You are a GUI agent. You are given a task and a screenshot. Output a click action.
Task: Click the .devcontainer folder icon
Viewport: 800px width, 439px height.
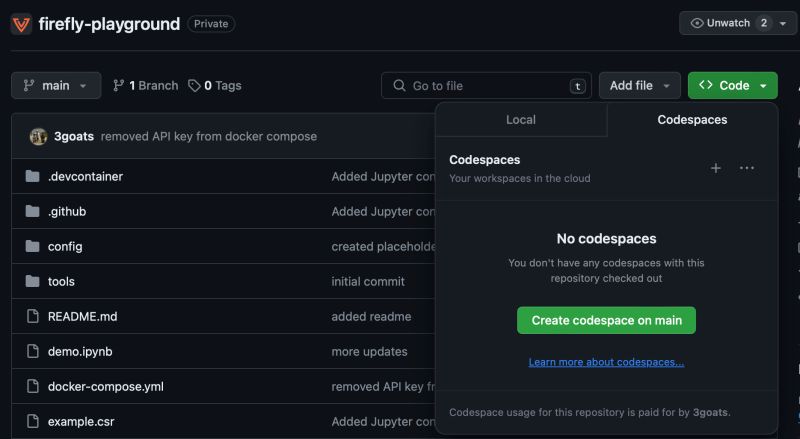click(32, 176)
